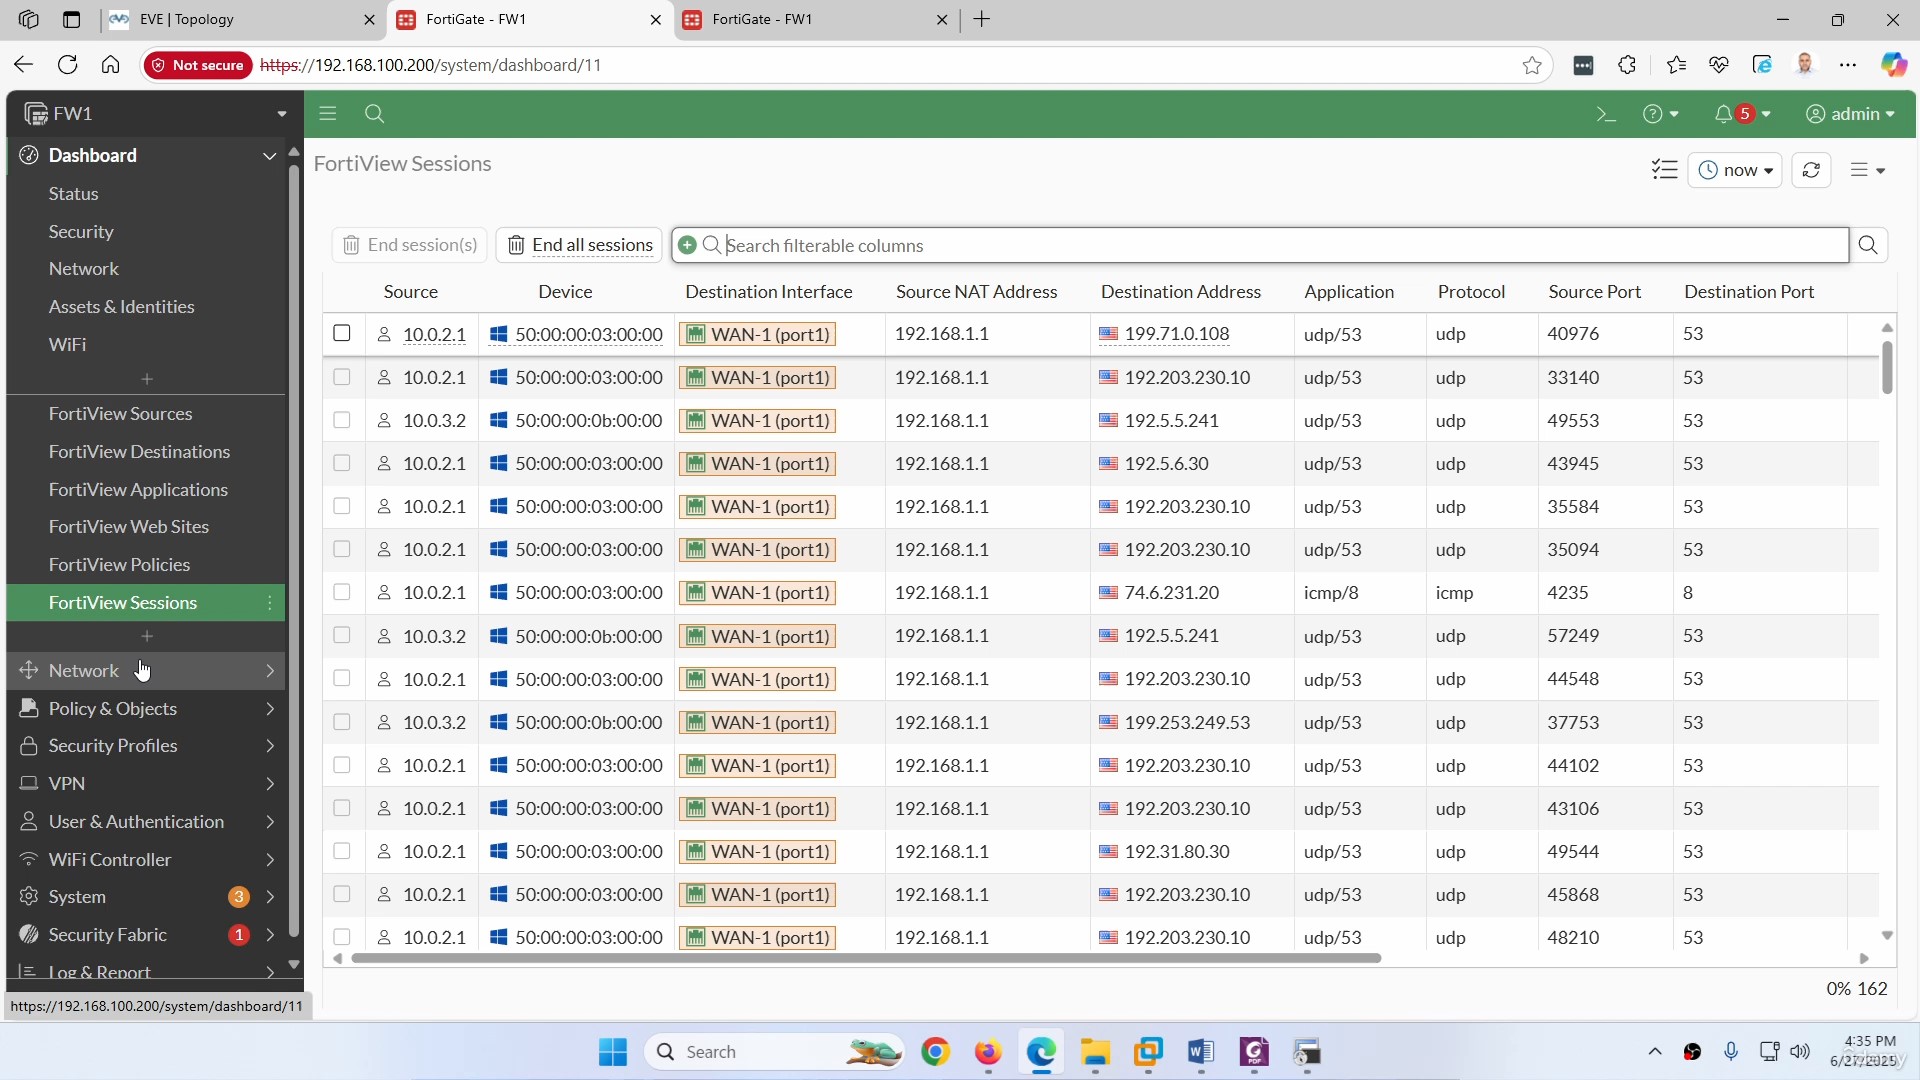1920x1080 pixels.
Task: Click the sessions table vertical scrollbar thumb
Action: point(1887,367)
